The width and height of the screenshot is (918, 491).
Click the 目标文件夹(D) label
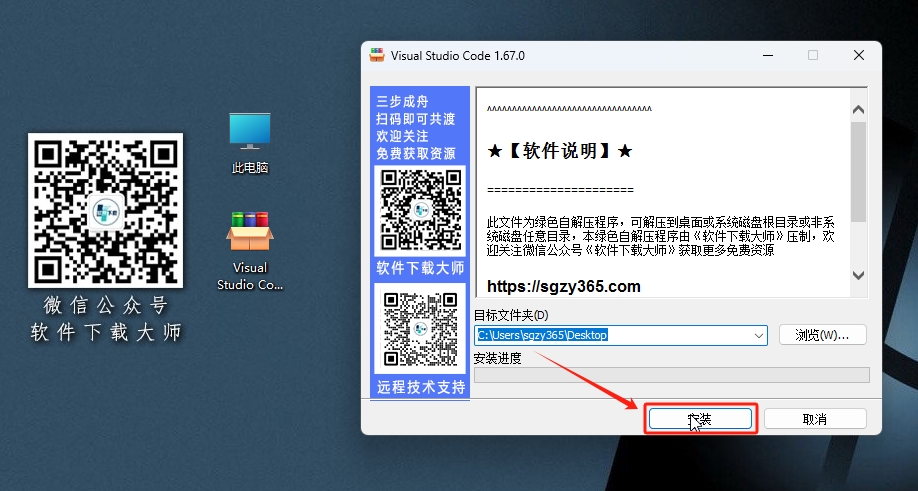511,315
